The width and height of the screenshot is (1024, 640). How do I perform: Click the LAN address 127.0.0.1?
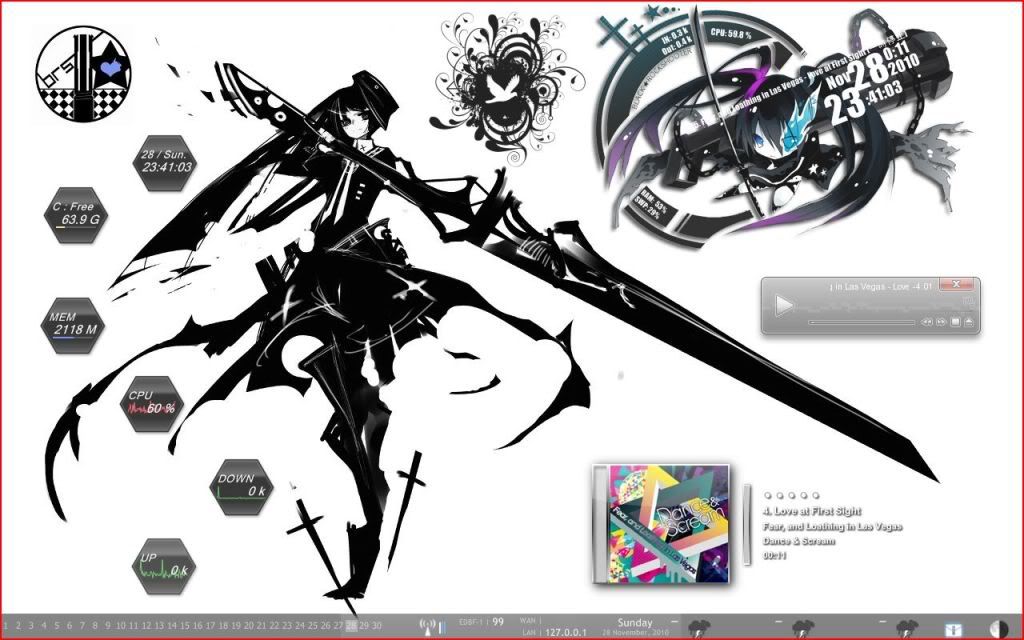(566, 632)
